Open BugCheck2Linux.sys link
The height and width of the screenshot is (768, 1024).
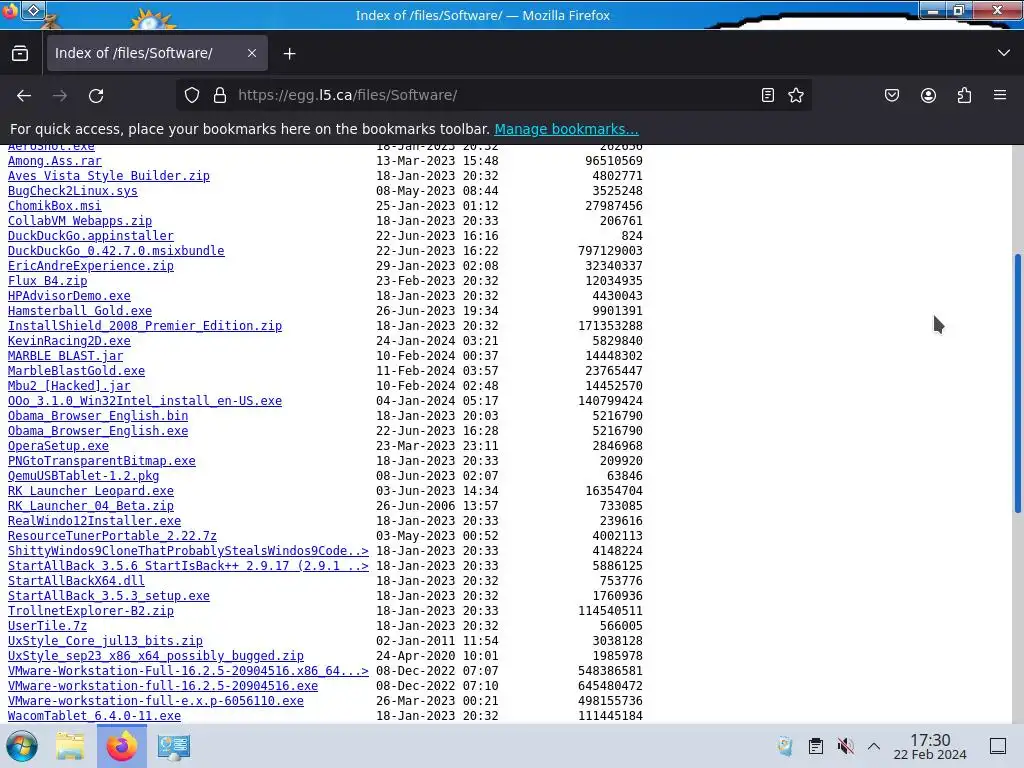[x=72, y=191]
